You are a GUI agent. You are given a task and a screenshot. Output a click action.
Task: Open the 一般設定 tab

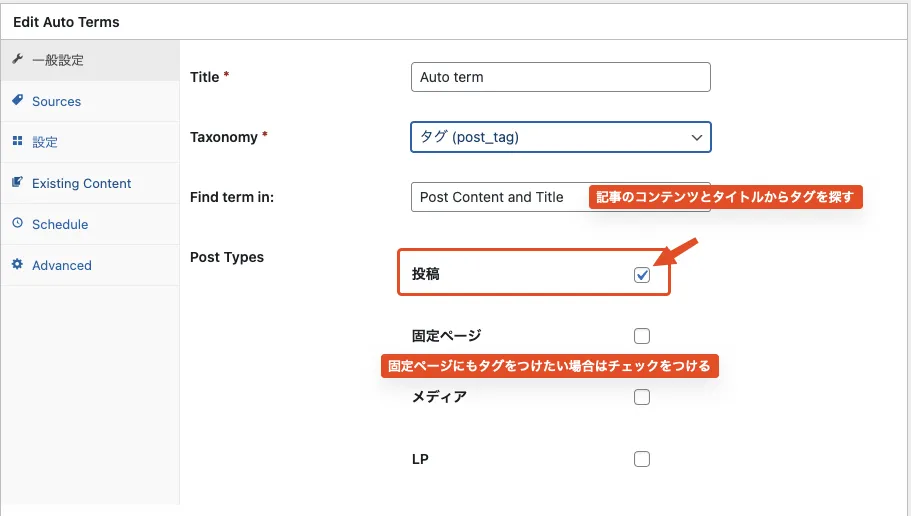coord(90,60)
